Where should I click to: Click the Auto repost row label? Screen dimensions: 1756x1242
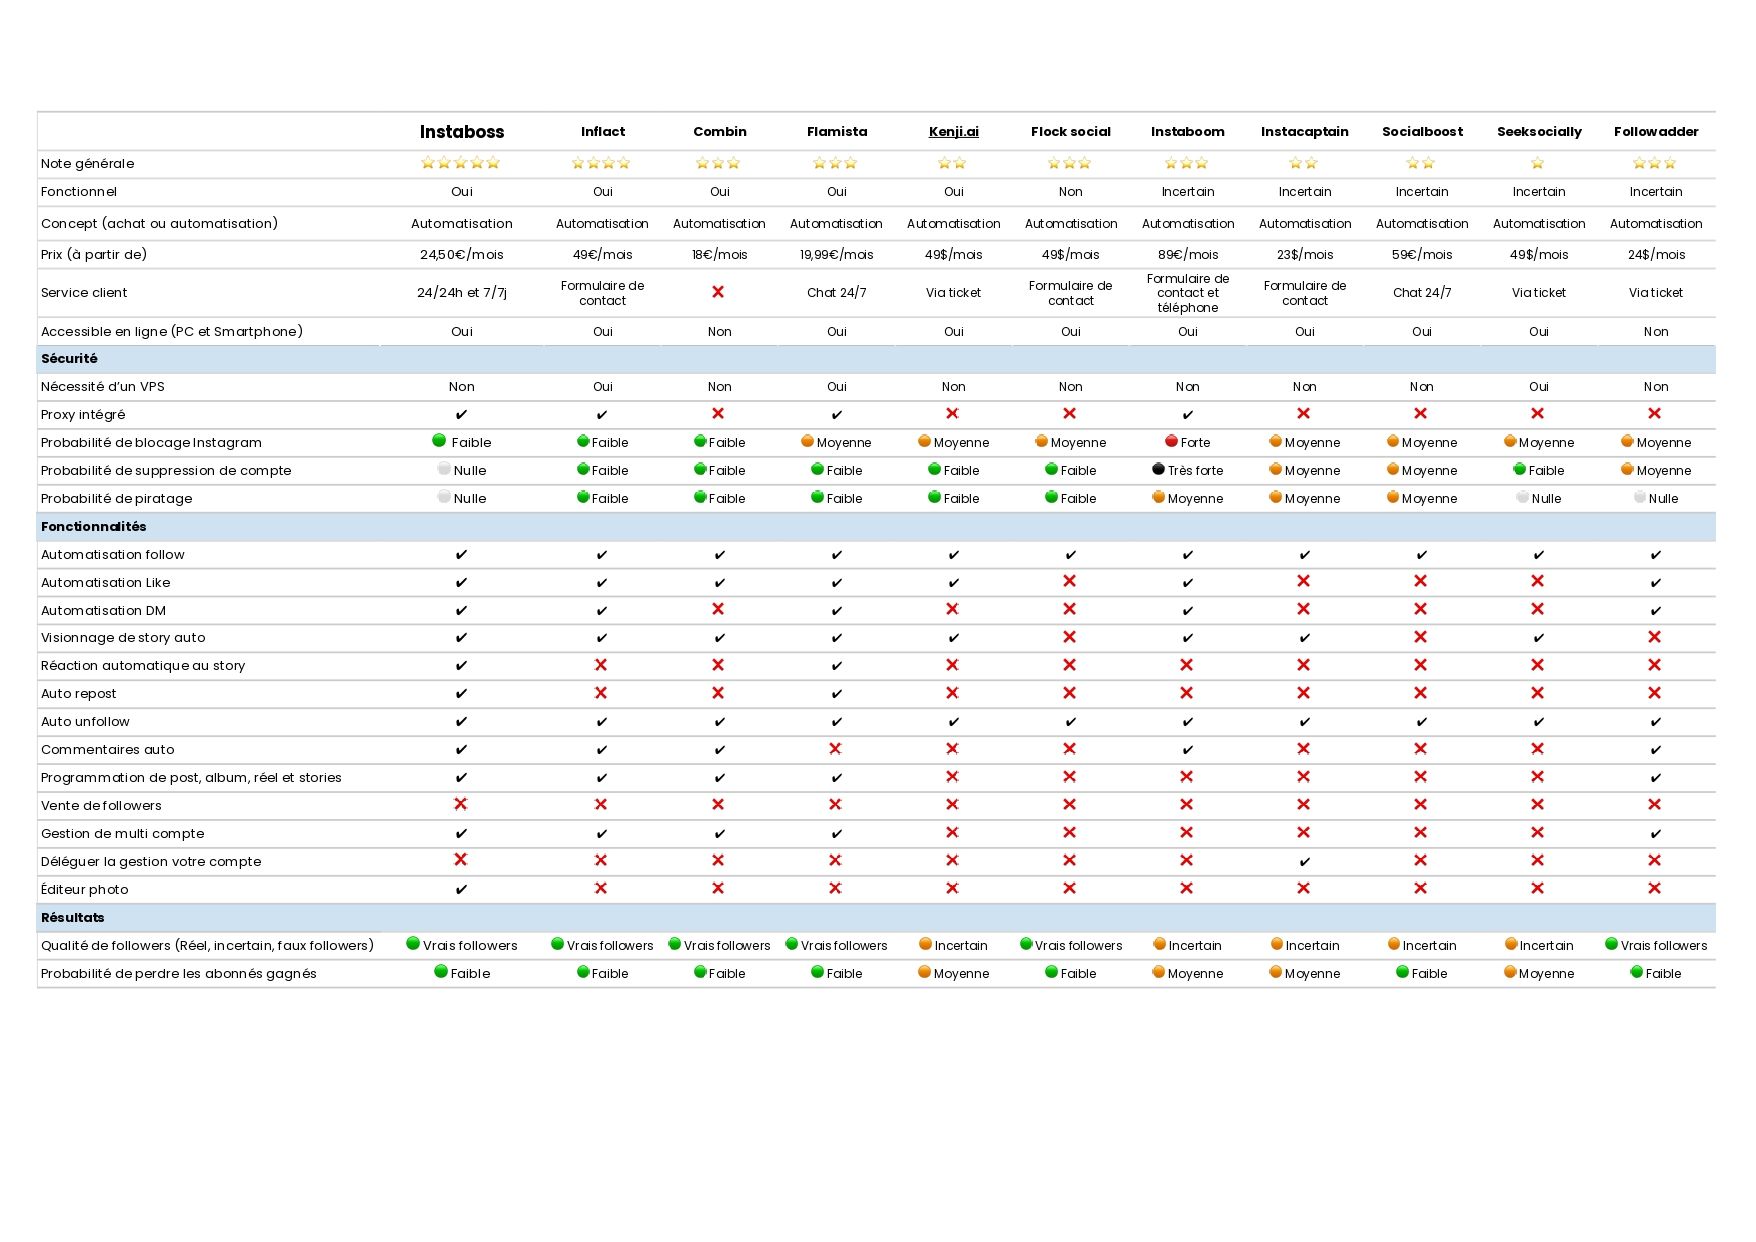tap(78, 693)
